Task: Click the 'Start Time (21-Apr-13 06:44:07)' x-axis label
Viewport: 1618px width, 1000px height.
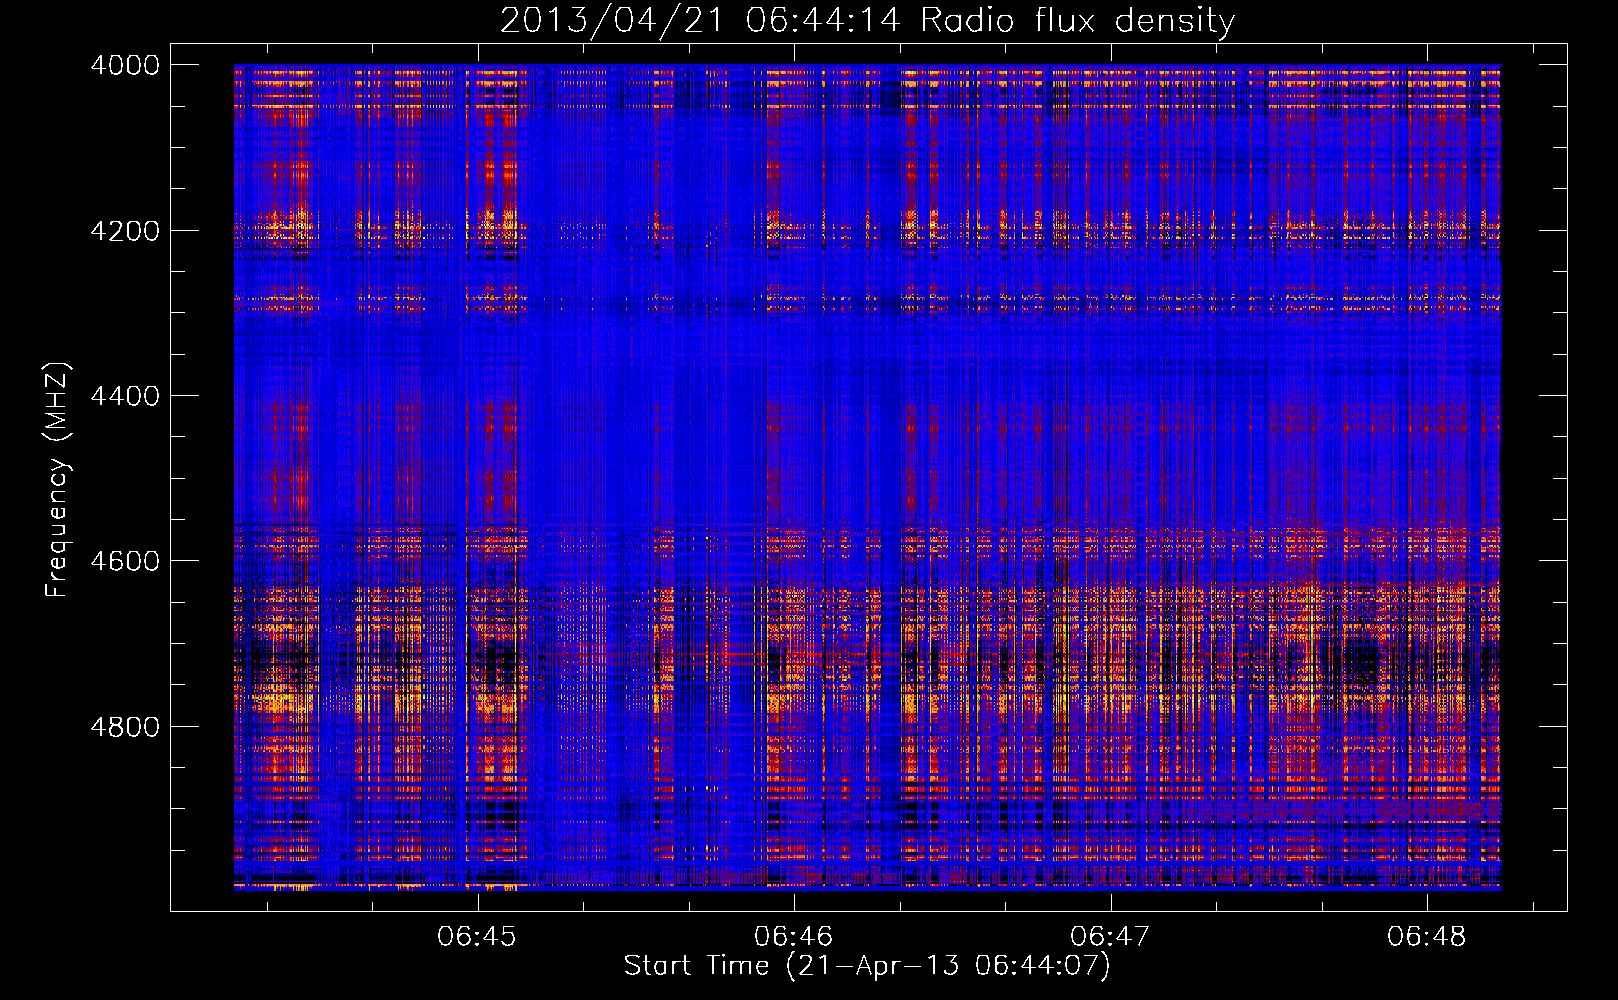Action: tap(867, 966)
